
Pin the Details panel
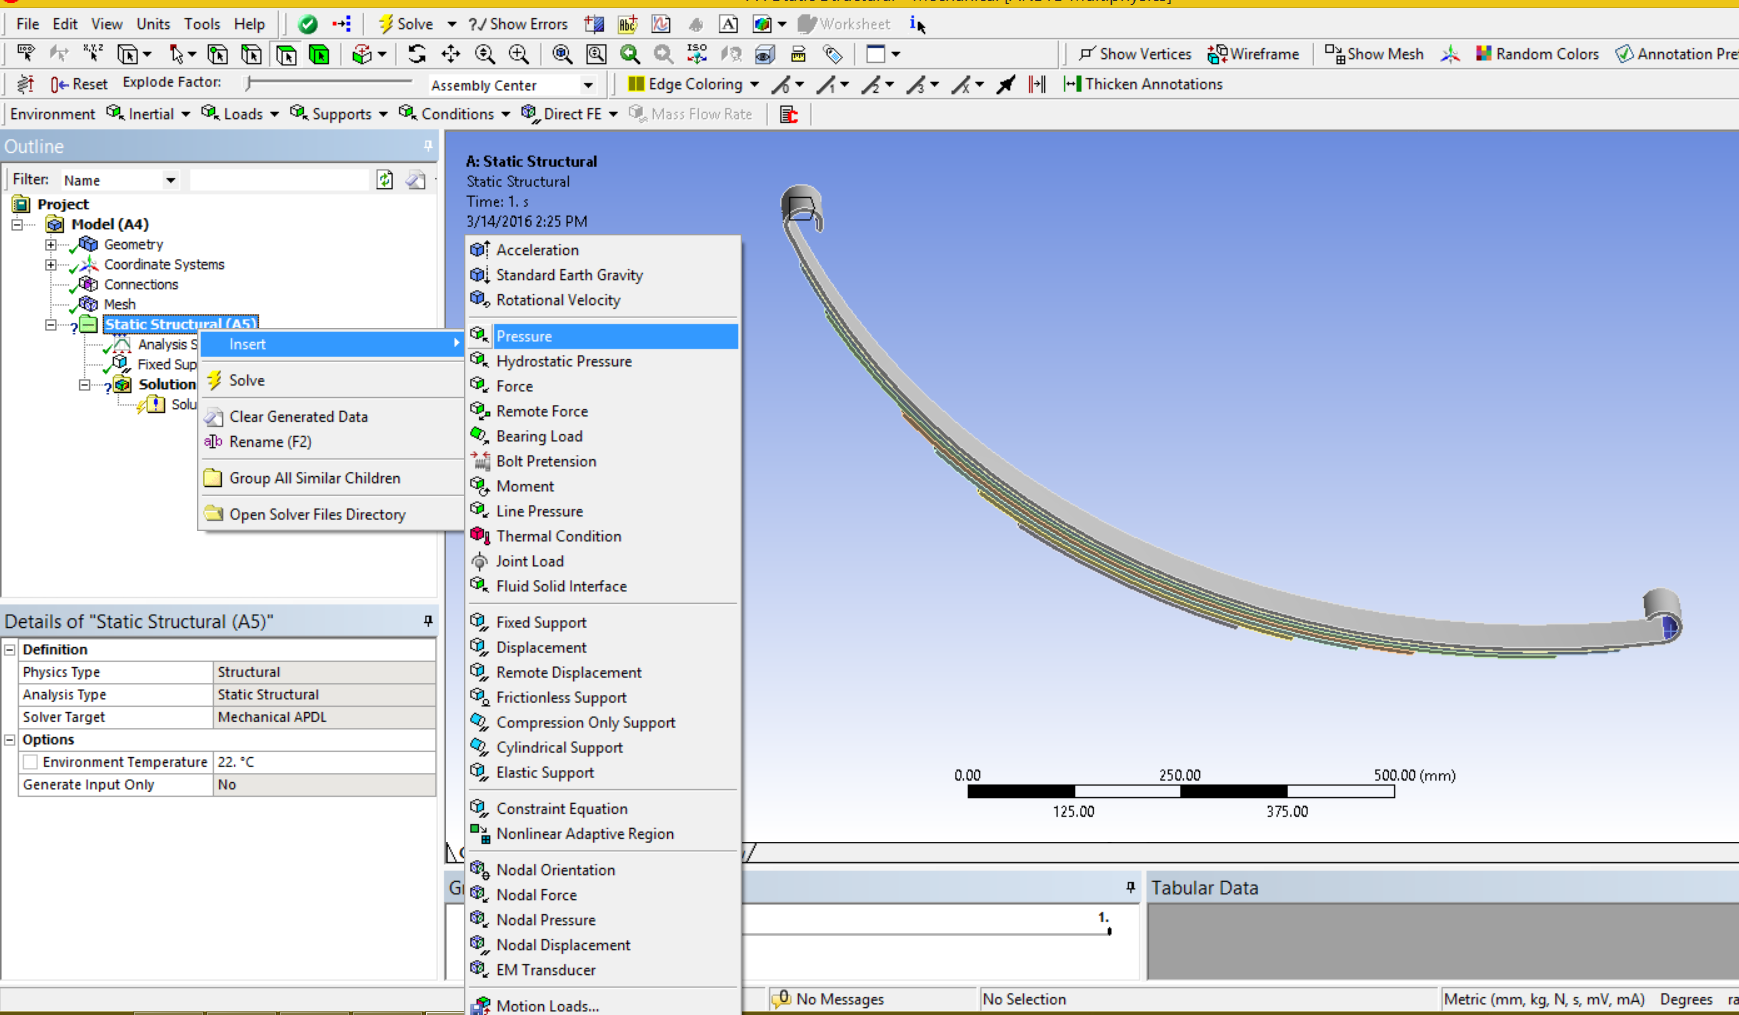[x=428, y=621]
